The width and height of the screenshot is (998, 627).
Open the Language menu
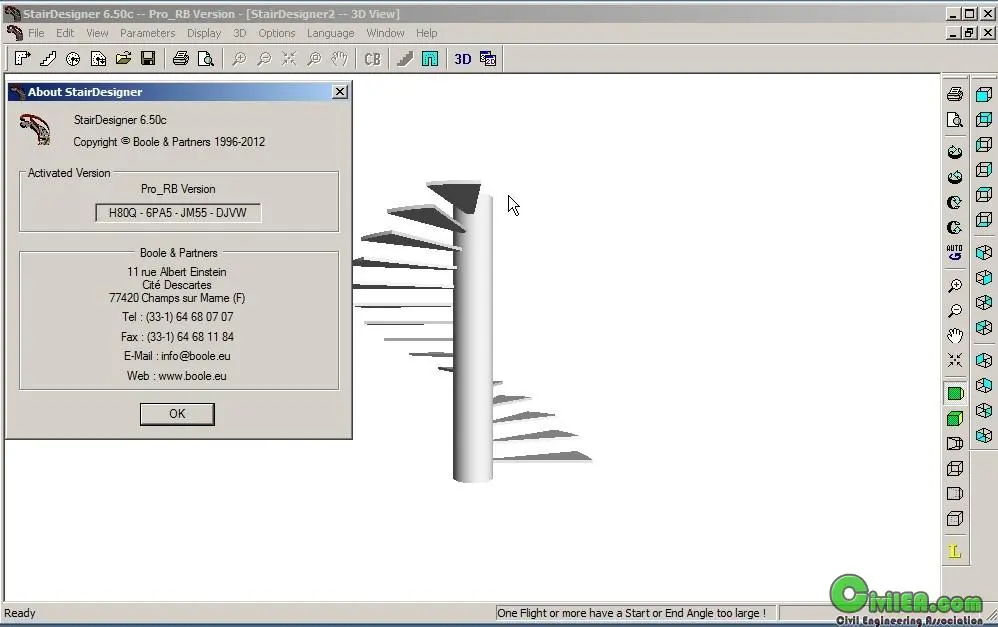click(330, 33)
